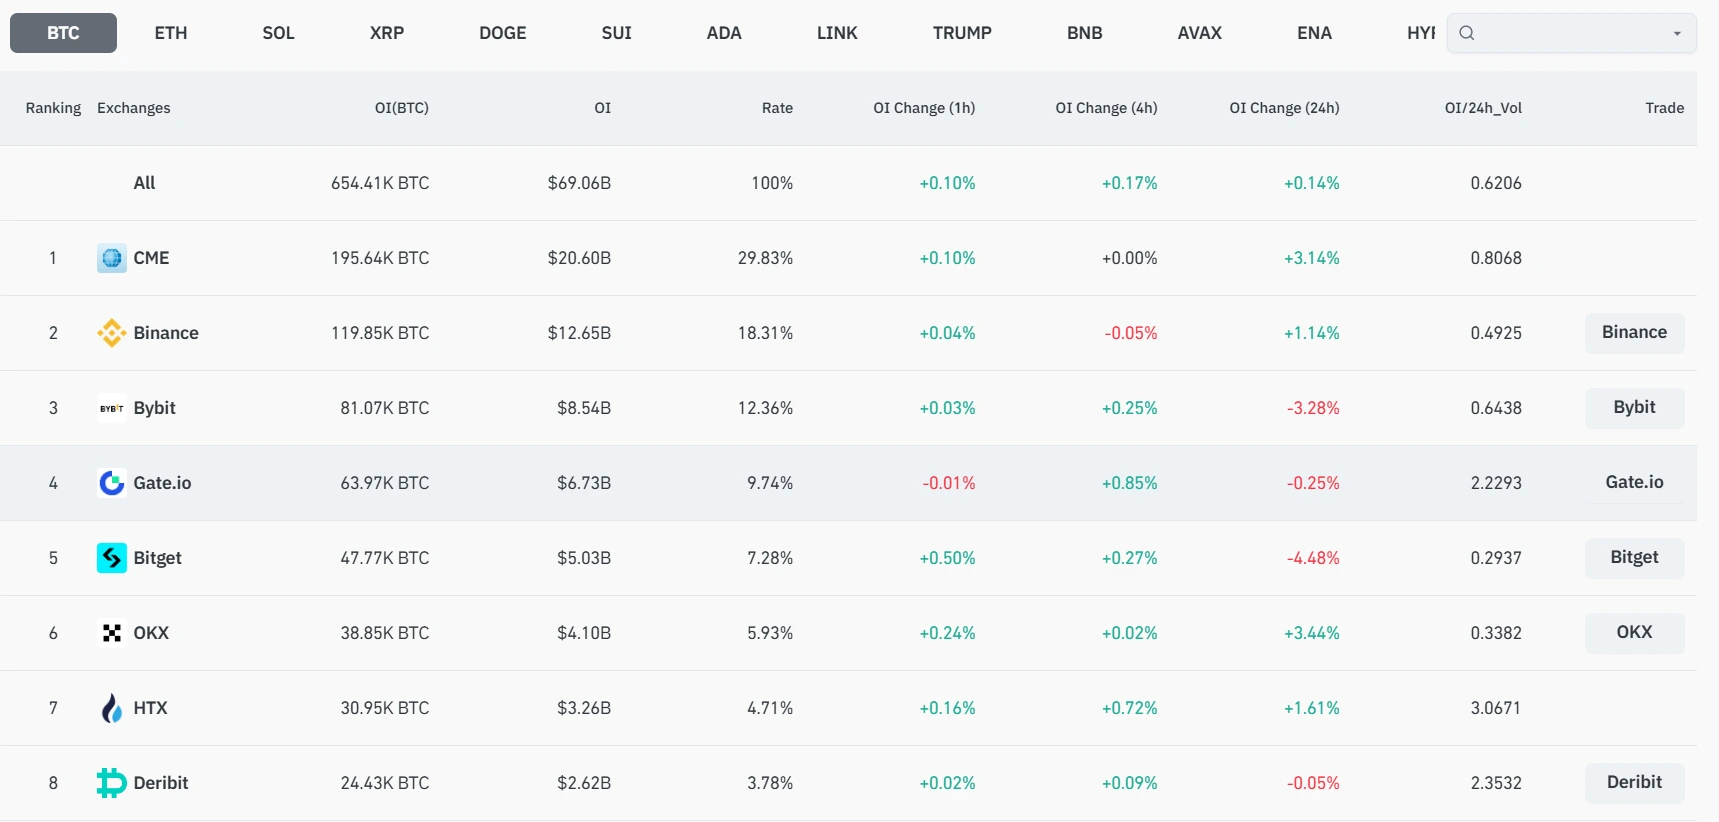Select the SUI tab
This screenshot has height=822, width=1719.
(617, 33)
